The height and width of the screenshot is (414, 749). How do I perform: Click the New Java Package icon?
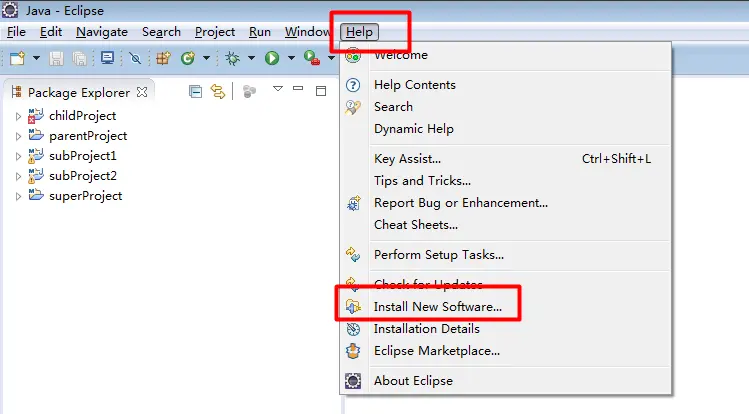click(163, 58)
